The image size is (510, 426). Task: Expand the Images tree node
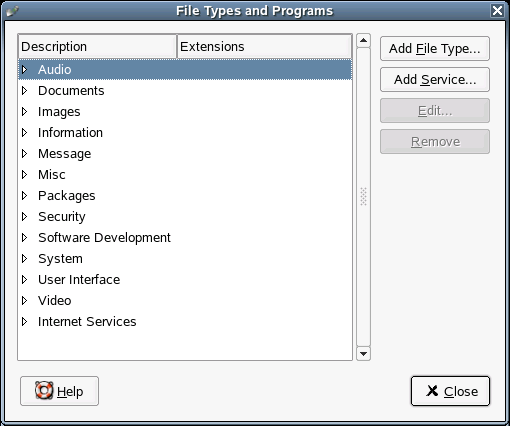tap(24, 111)
